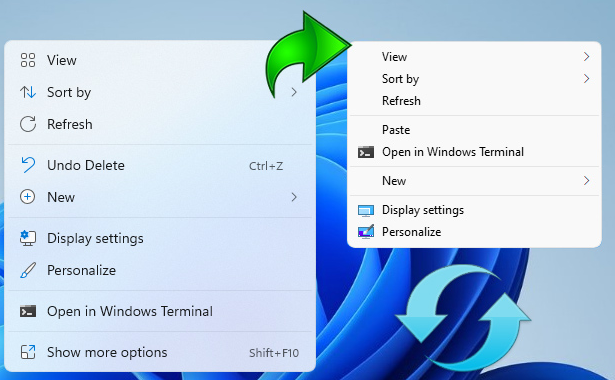Choose View in the new context menu
615x380 pixels.
pos(160,60)
